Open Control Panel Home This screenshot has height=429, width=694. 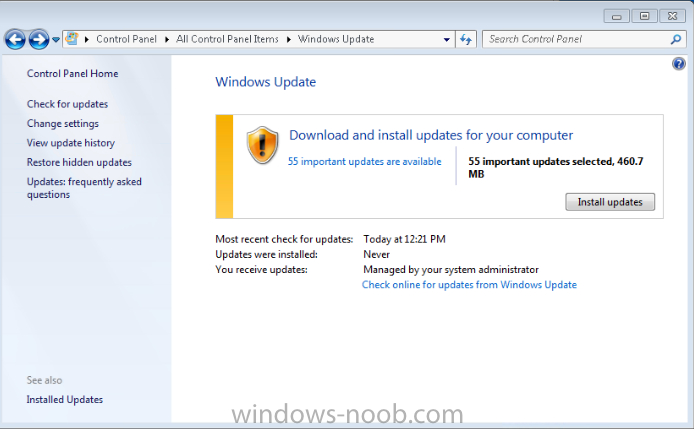pos(73,73)
